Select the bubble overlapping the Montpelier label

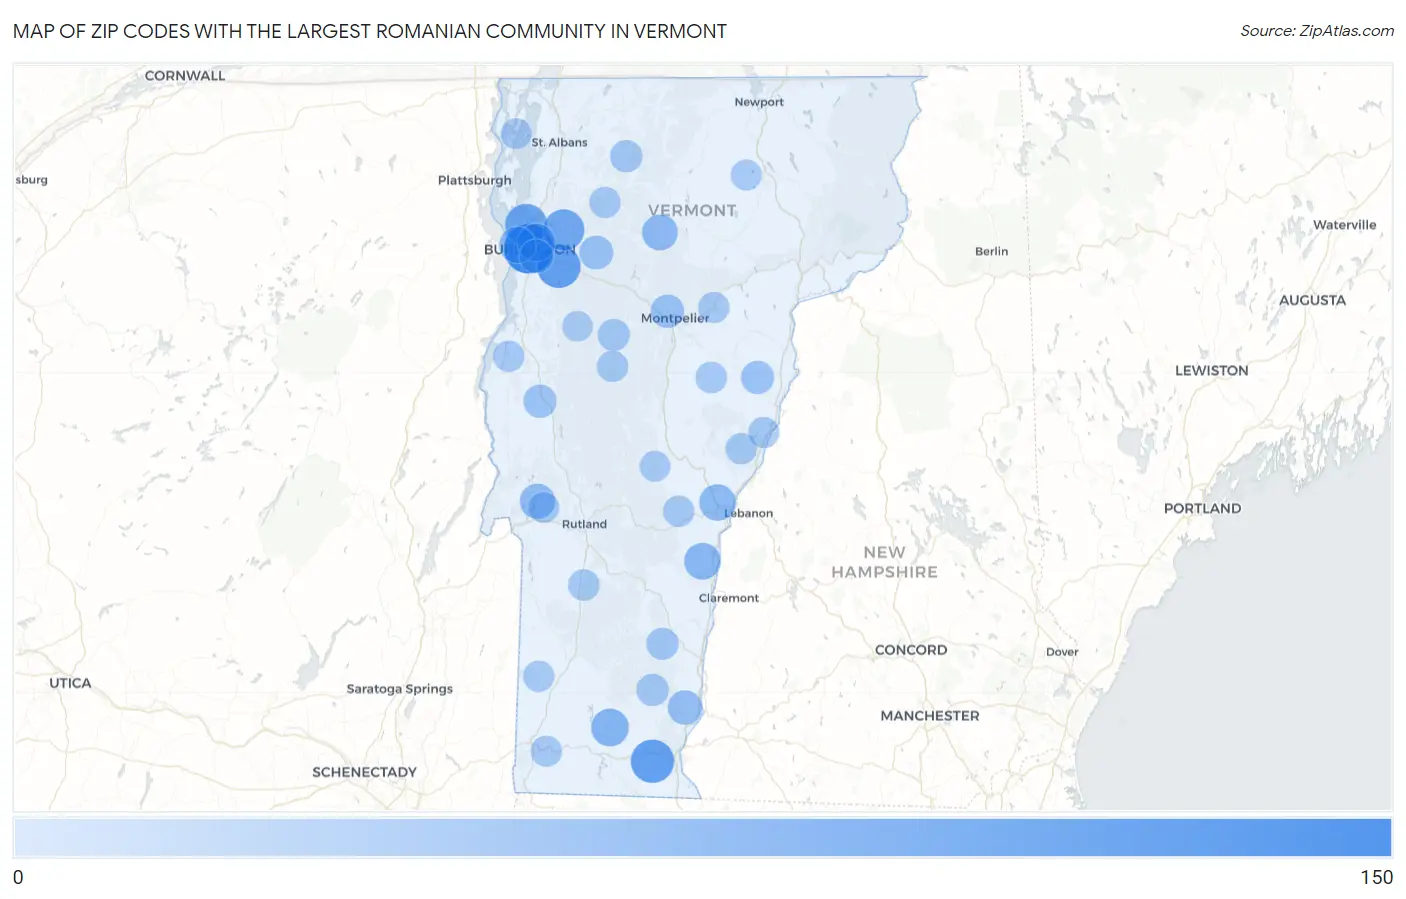(x=667, y=311)
